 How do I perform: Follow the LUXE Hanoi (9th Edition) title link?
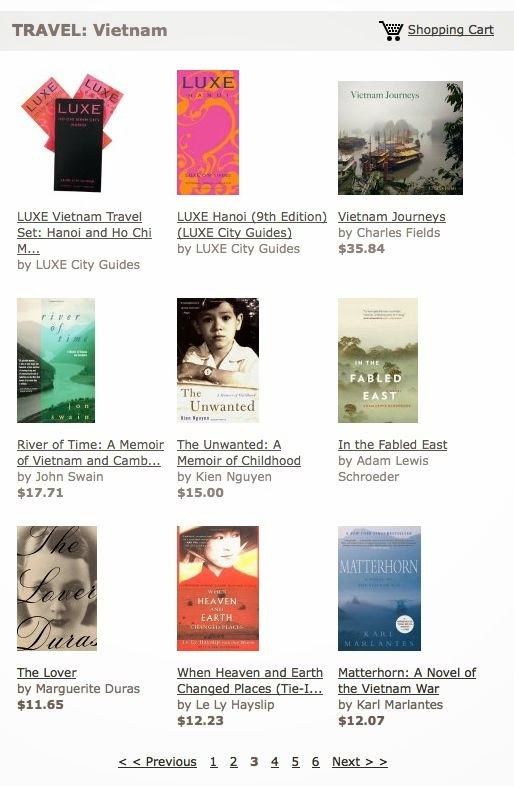click(252, 225)
